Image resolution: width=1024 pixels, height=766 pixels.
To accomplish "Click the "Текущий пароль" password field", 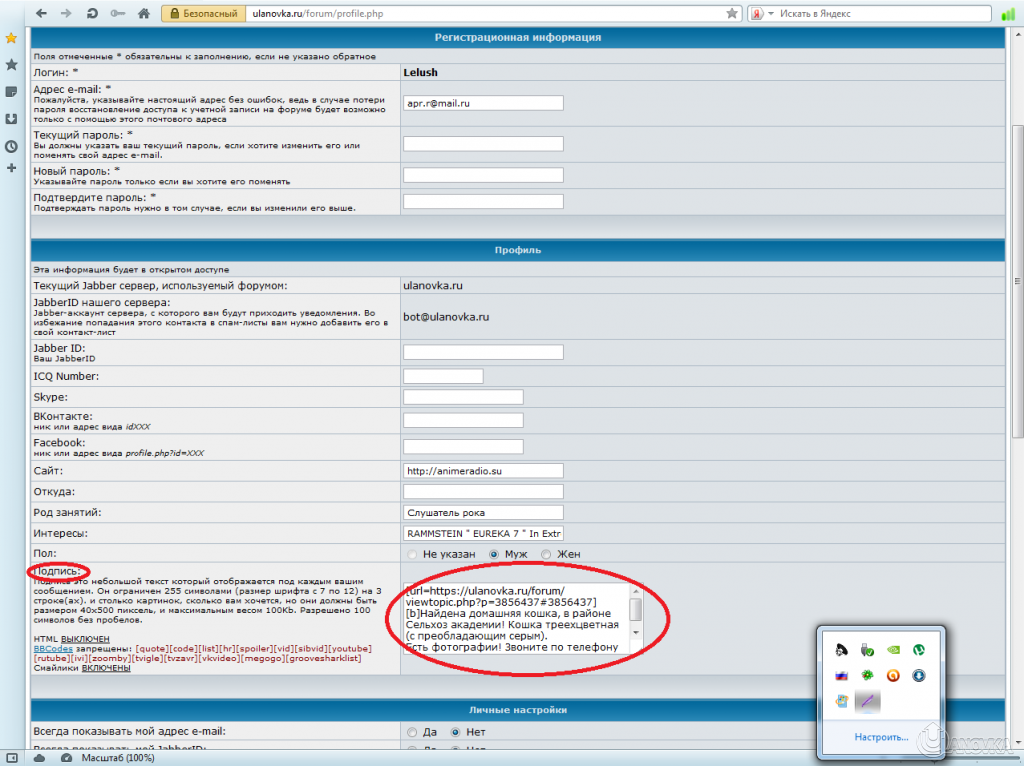I will [483, 144].
